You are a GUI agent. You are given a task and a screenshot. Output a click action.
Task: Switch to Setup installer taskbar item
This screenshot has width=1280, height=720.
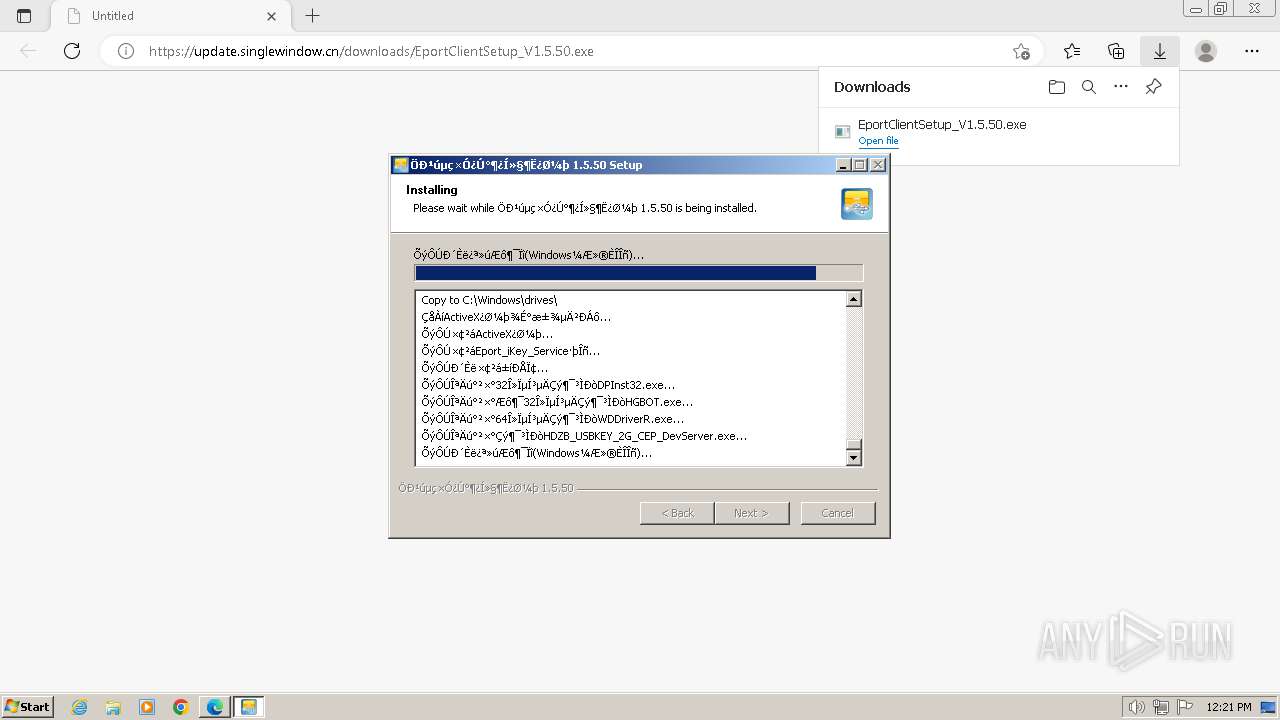[x=249, y=707]
